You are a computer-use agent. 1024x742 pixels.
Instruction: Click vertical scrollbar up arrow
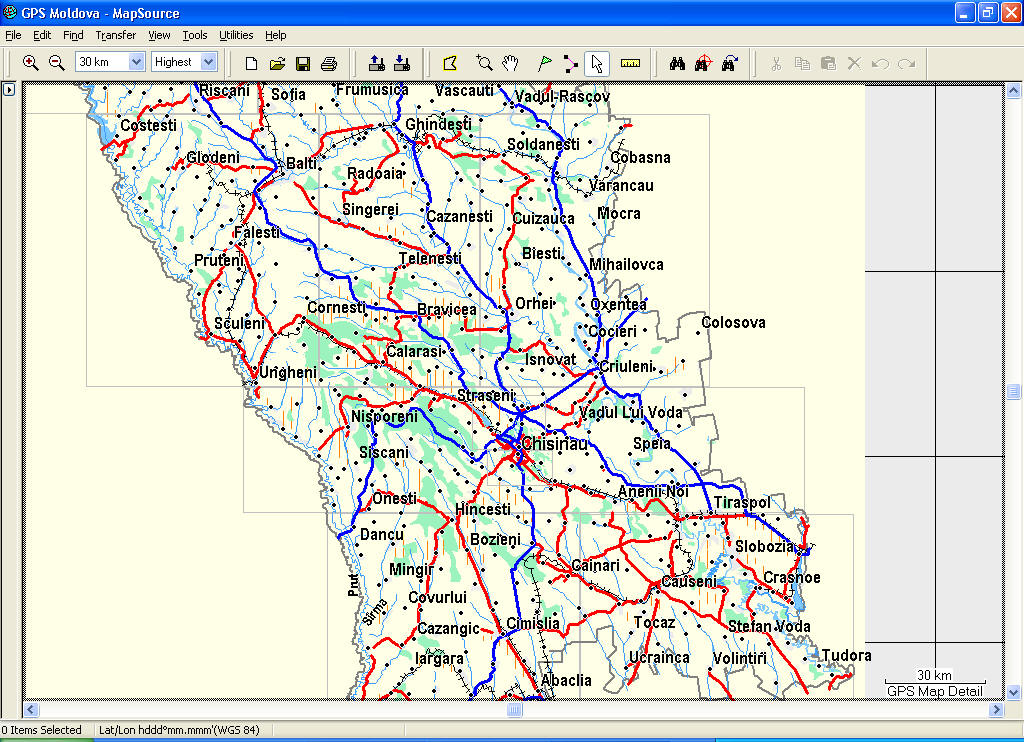(x=1013, y=91)
